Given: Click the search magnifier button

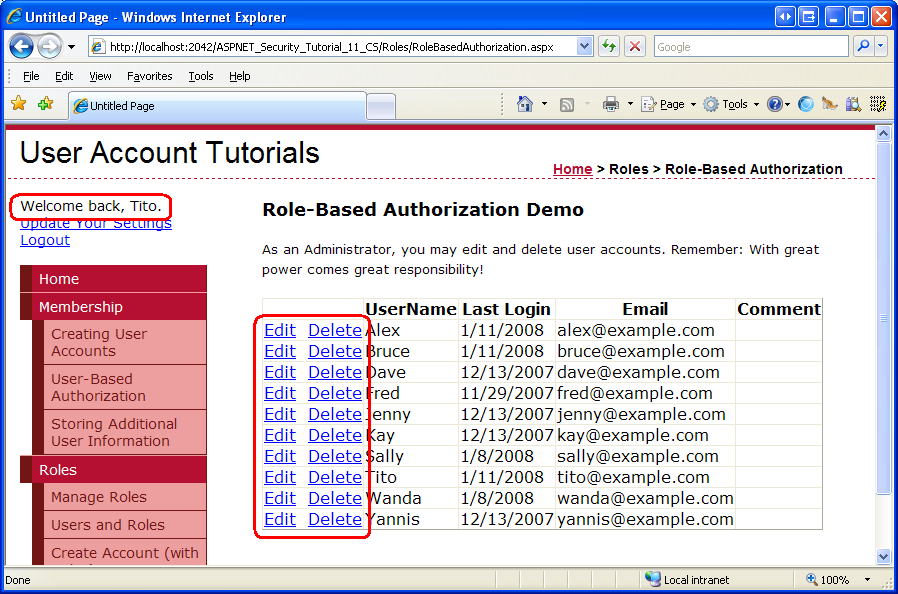Looking at the screenshot, I should pyautogui.click(x=864, y=46).
